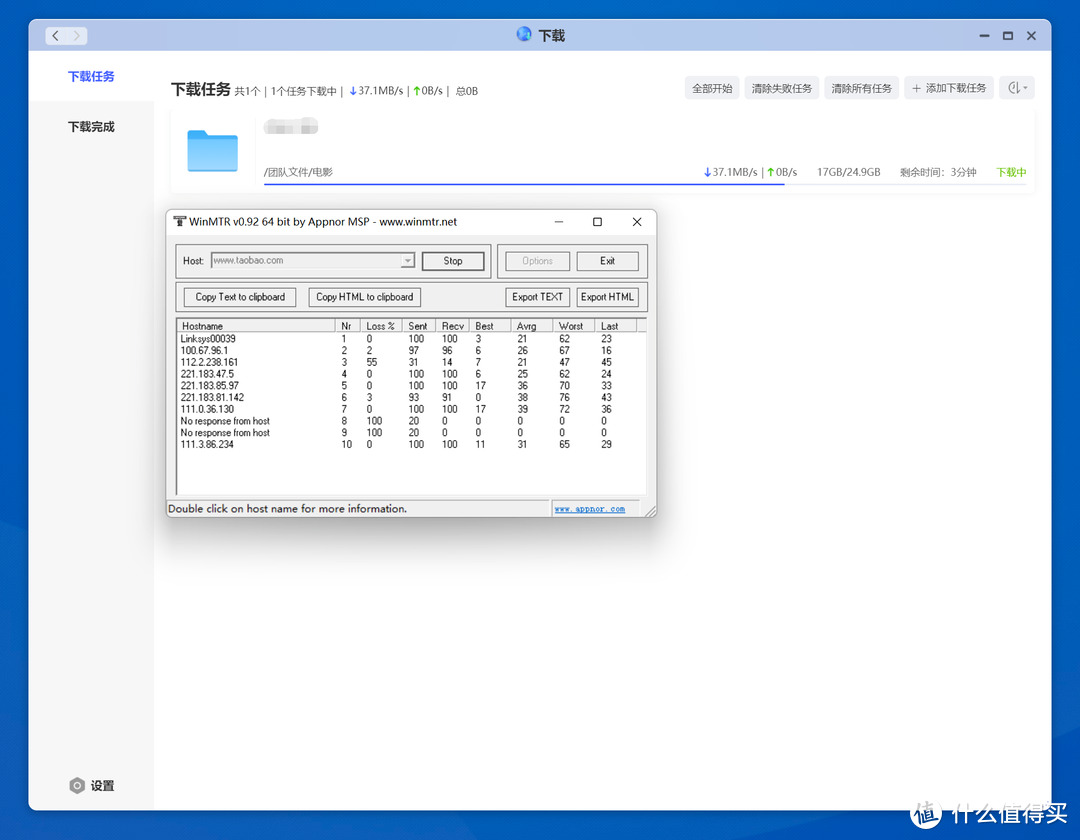Open the www.appnor.com link

(590, 509)
